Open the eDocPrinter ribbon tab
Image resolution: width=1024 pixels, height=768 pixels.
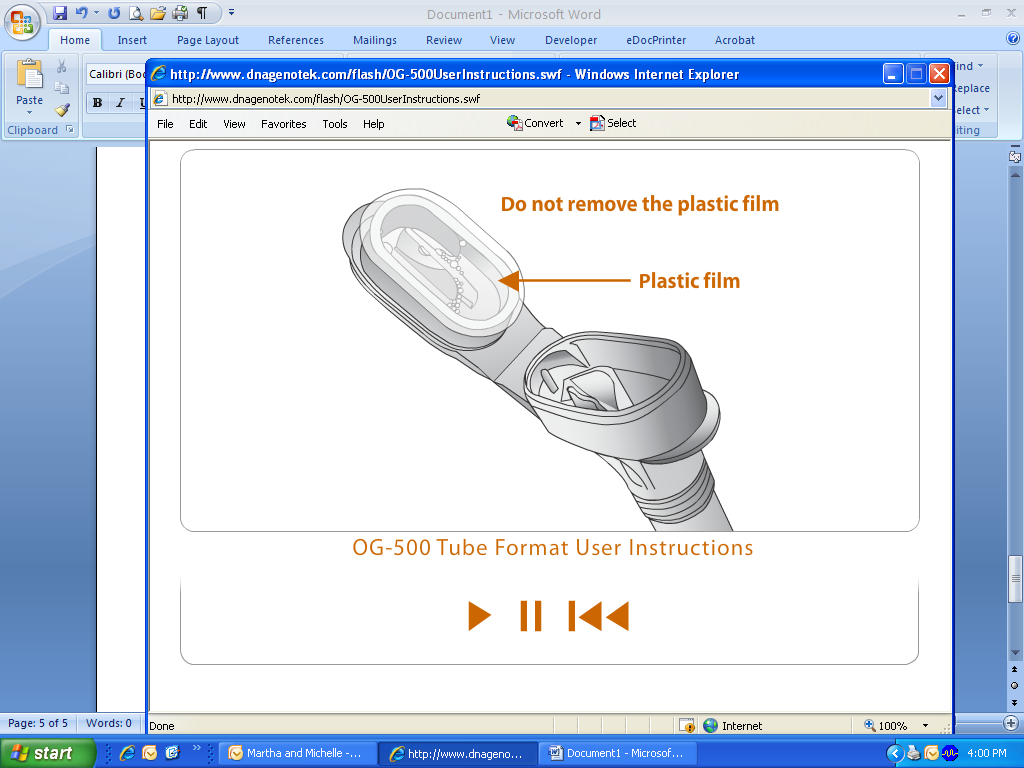click(x=656, y=40)
